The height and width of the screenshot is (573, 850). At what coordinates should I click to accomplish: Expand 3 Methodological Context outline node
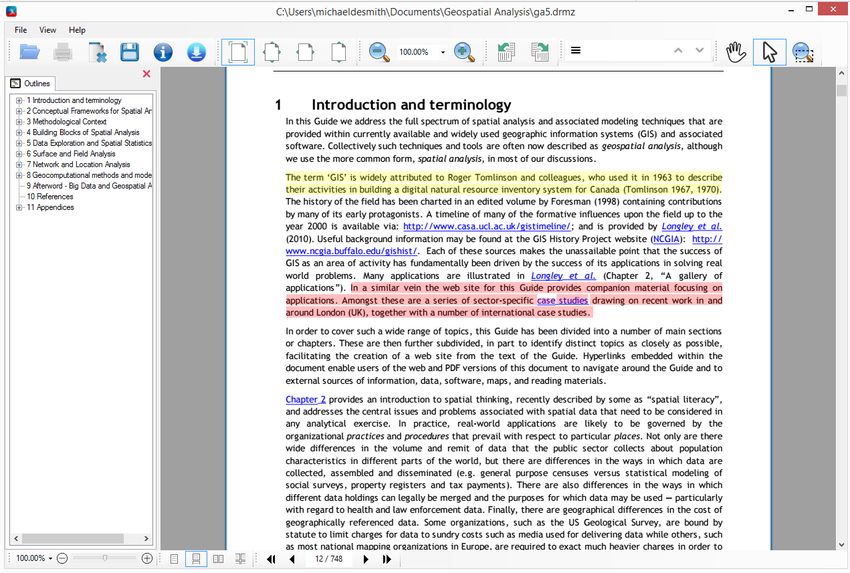point(19,122)
